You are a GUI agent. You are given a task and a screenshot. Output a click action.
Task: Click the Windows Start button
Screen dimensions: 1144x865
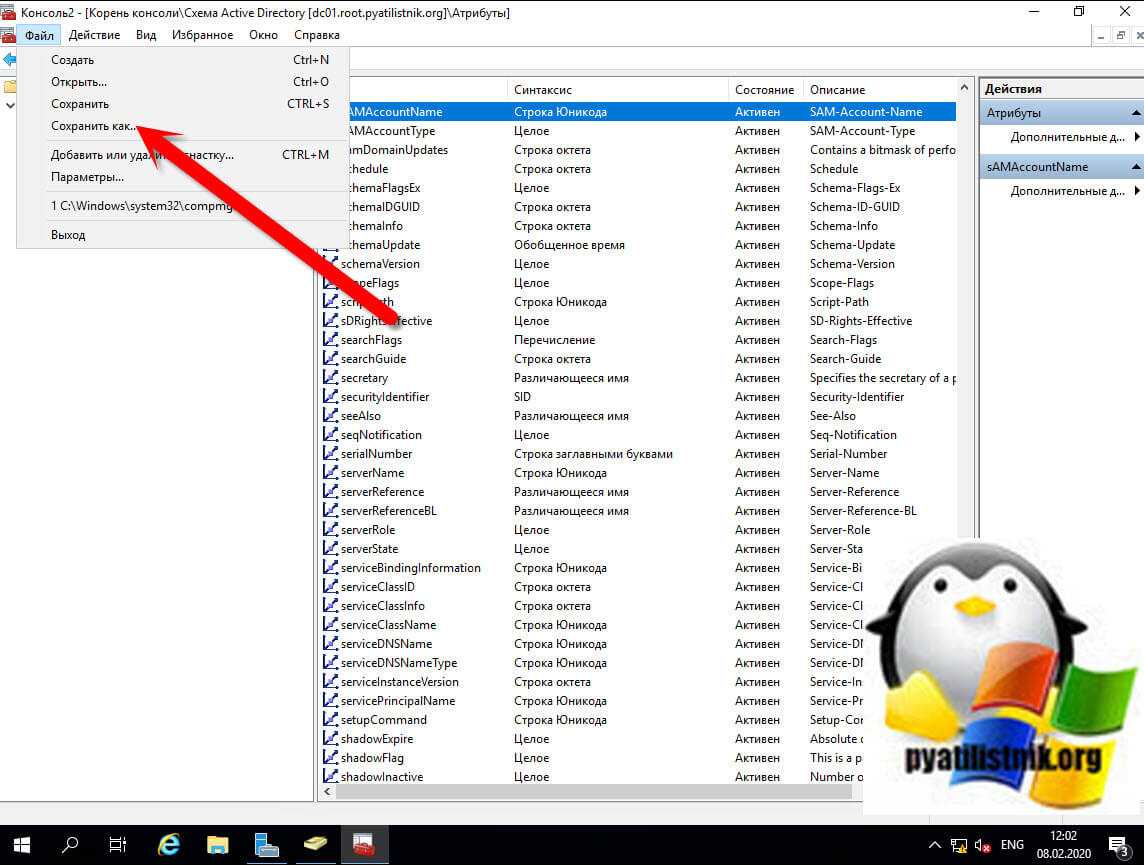click(21, 845)
